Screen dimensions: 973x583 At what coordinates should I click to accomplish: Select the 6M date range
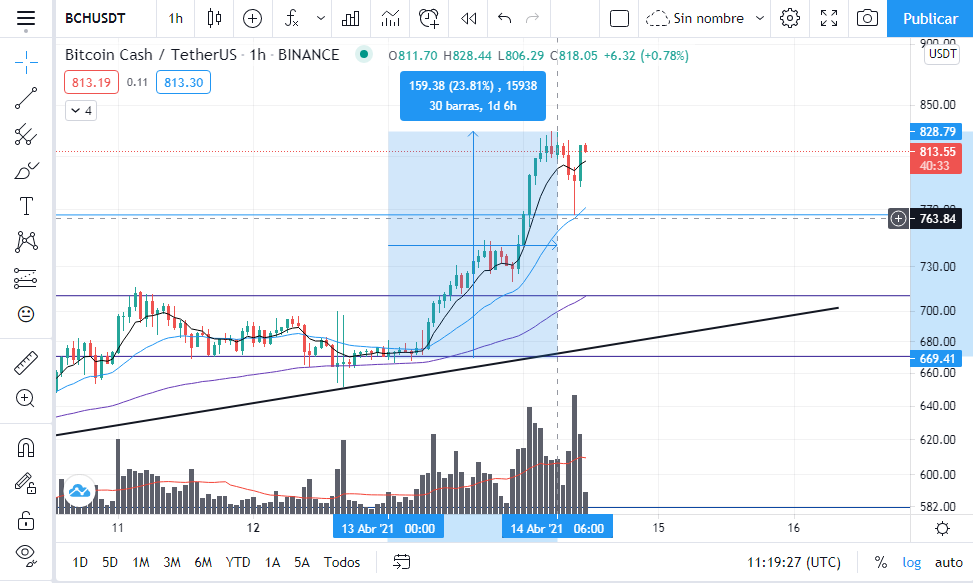pos(203,563)
